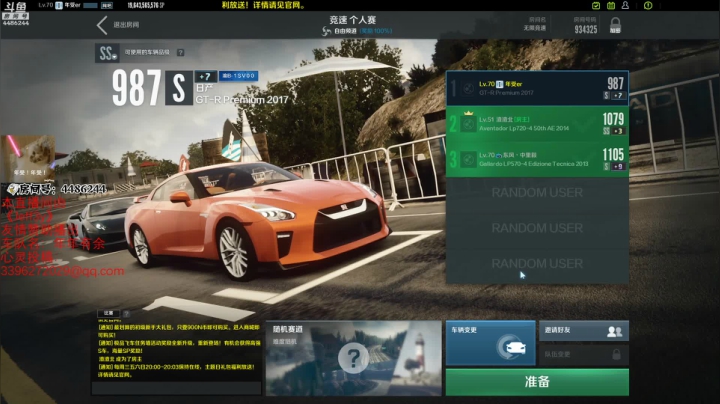
Task: Click the chat message input field
Action: click(x=177, y=388)
